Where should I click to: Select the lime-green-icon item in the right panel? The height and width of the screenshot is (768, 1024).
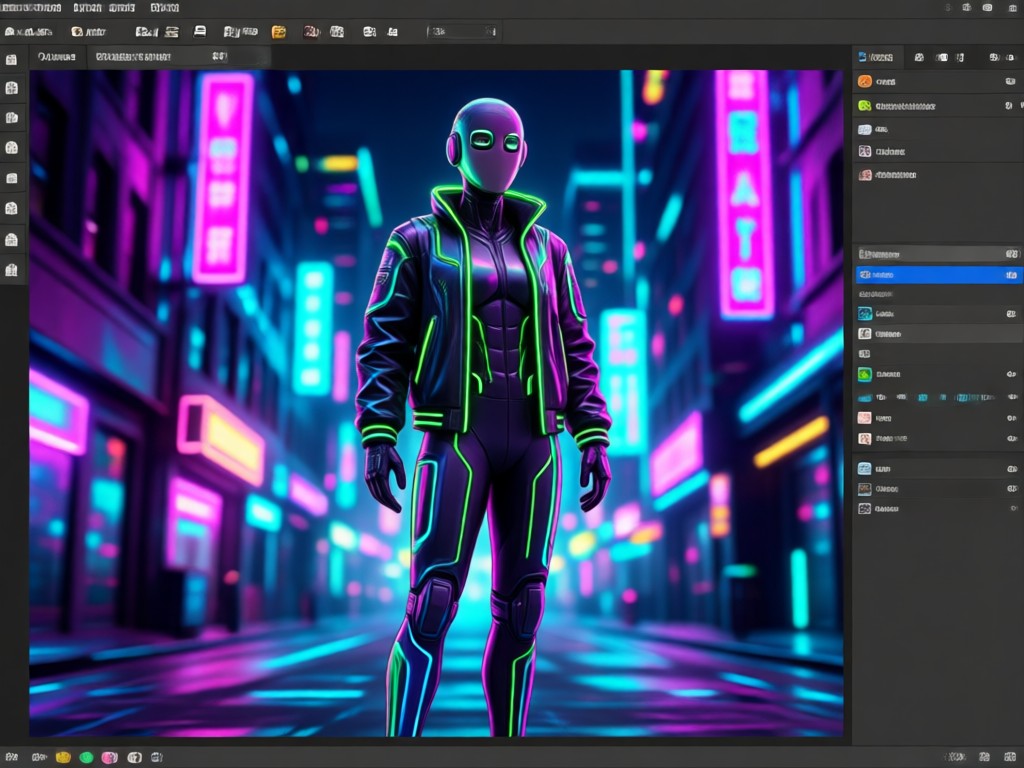937,106
